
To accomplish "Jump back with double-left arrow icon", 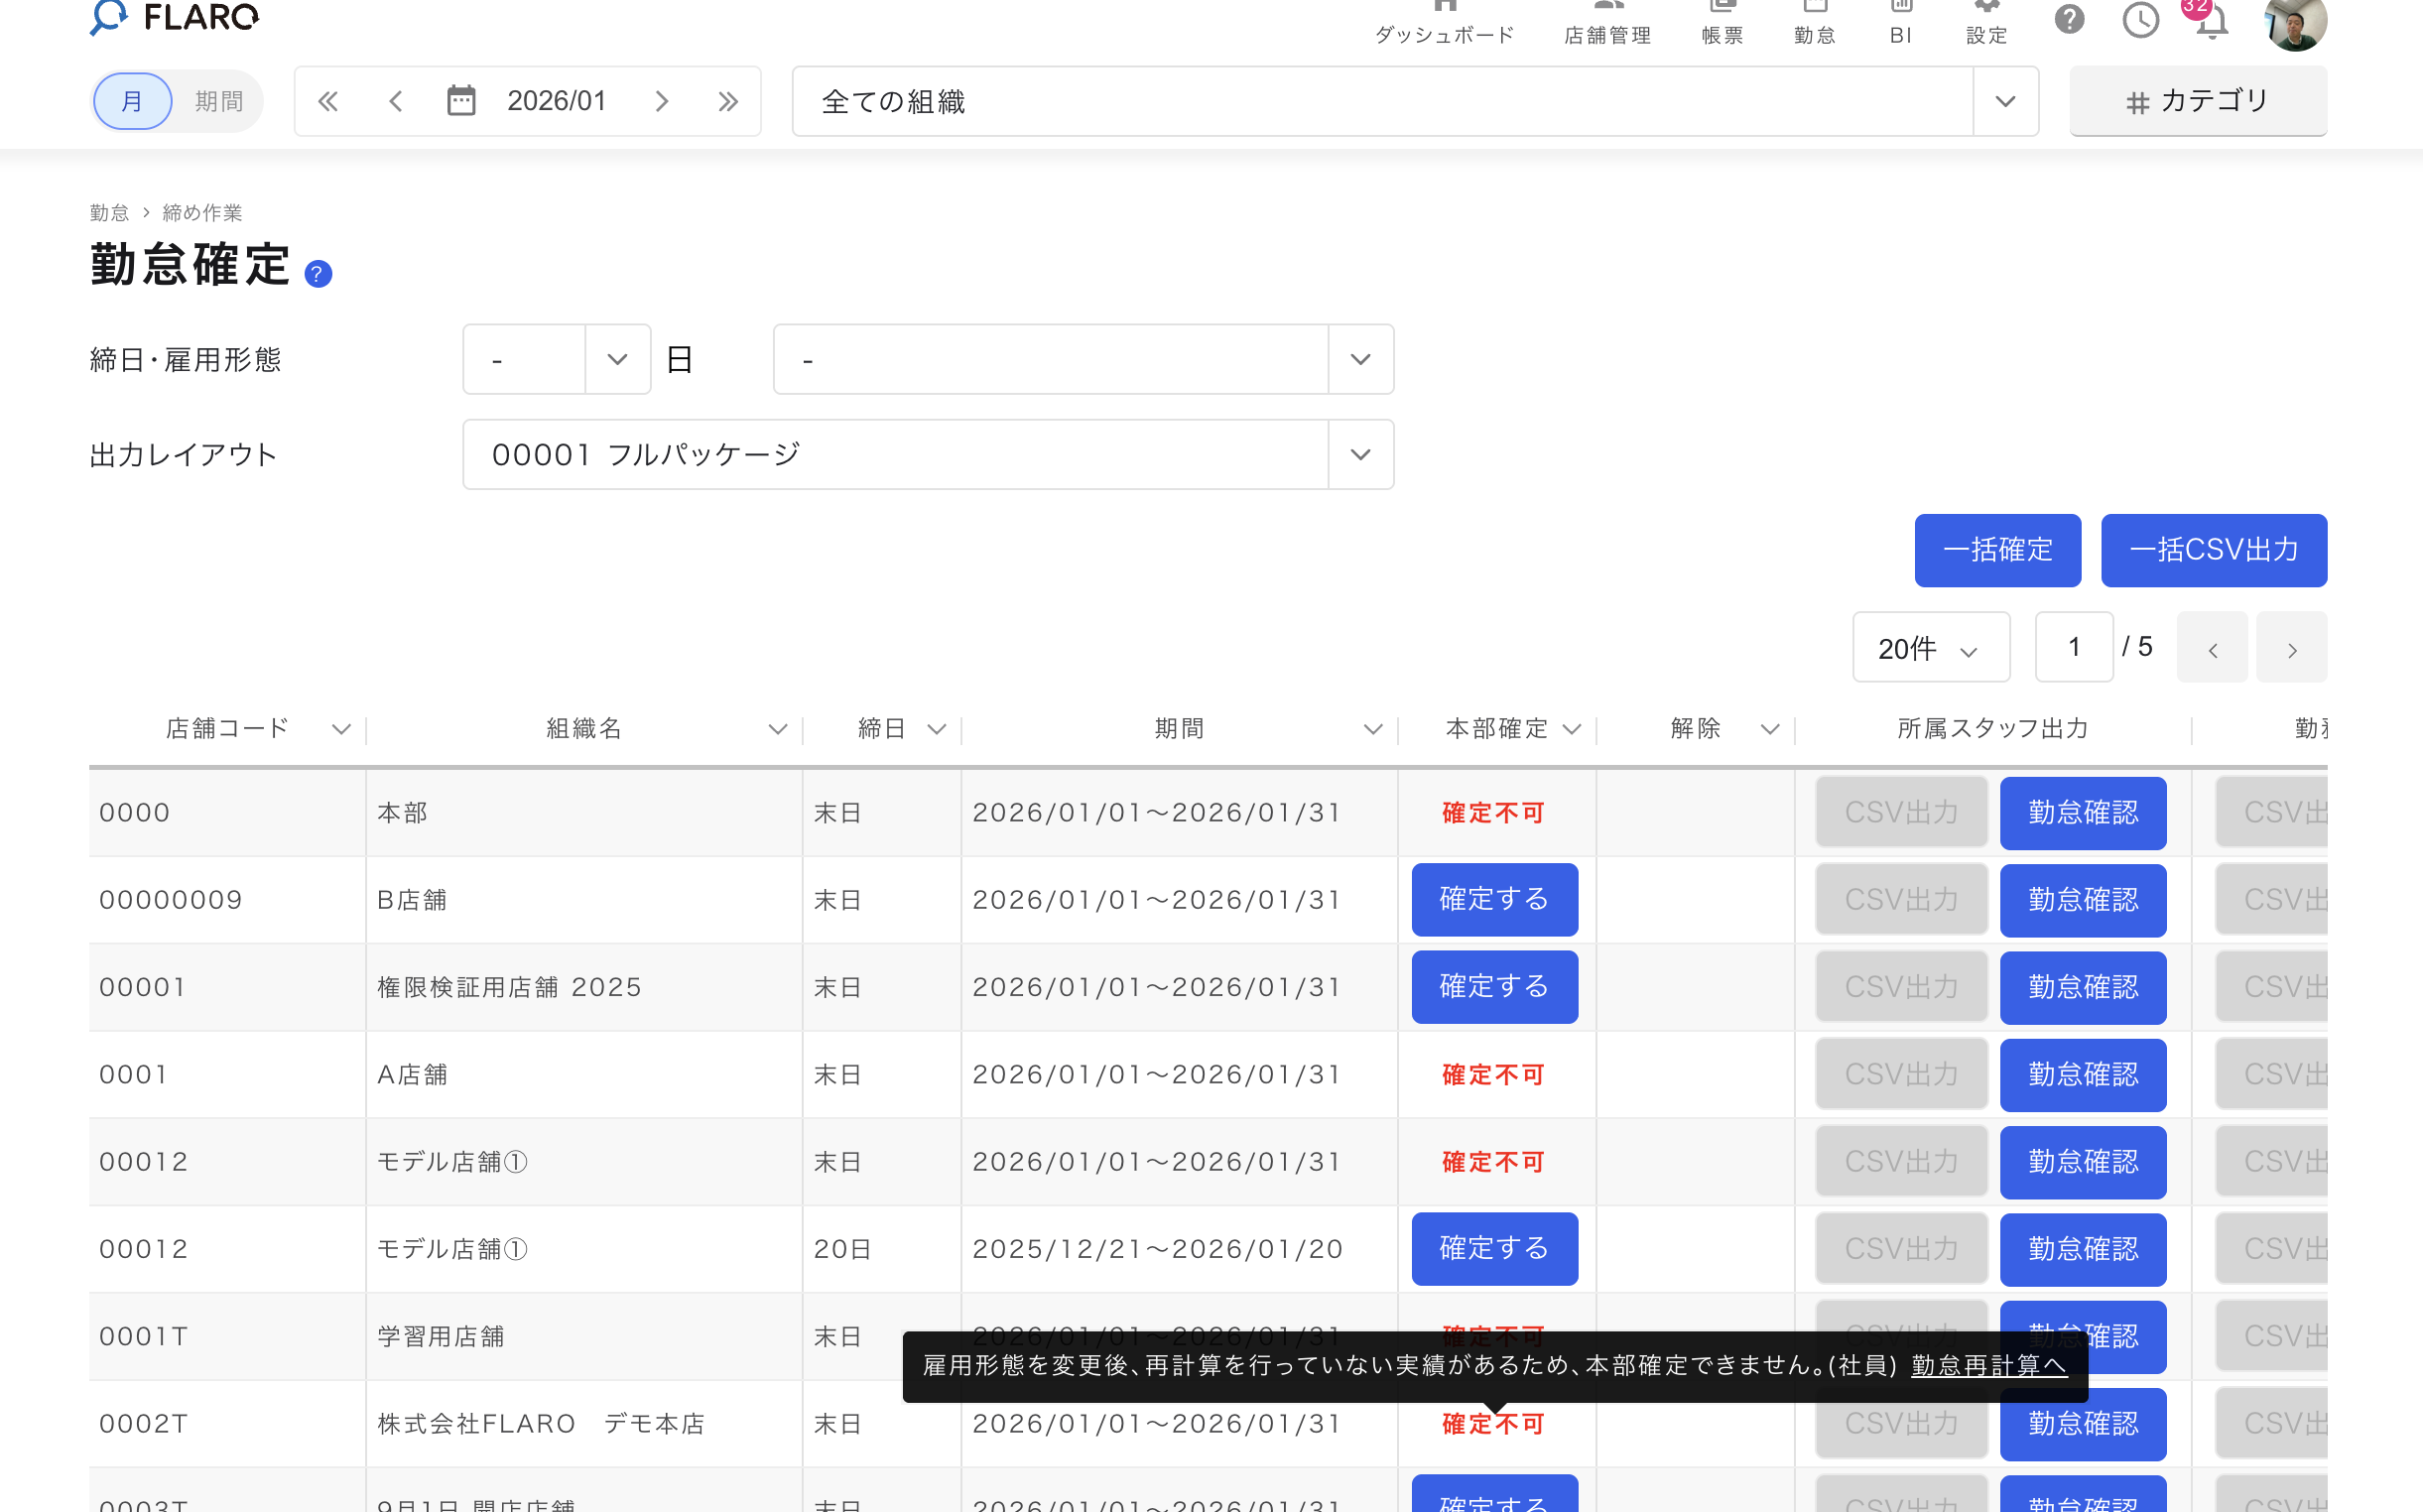I will click(328, 101).
